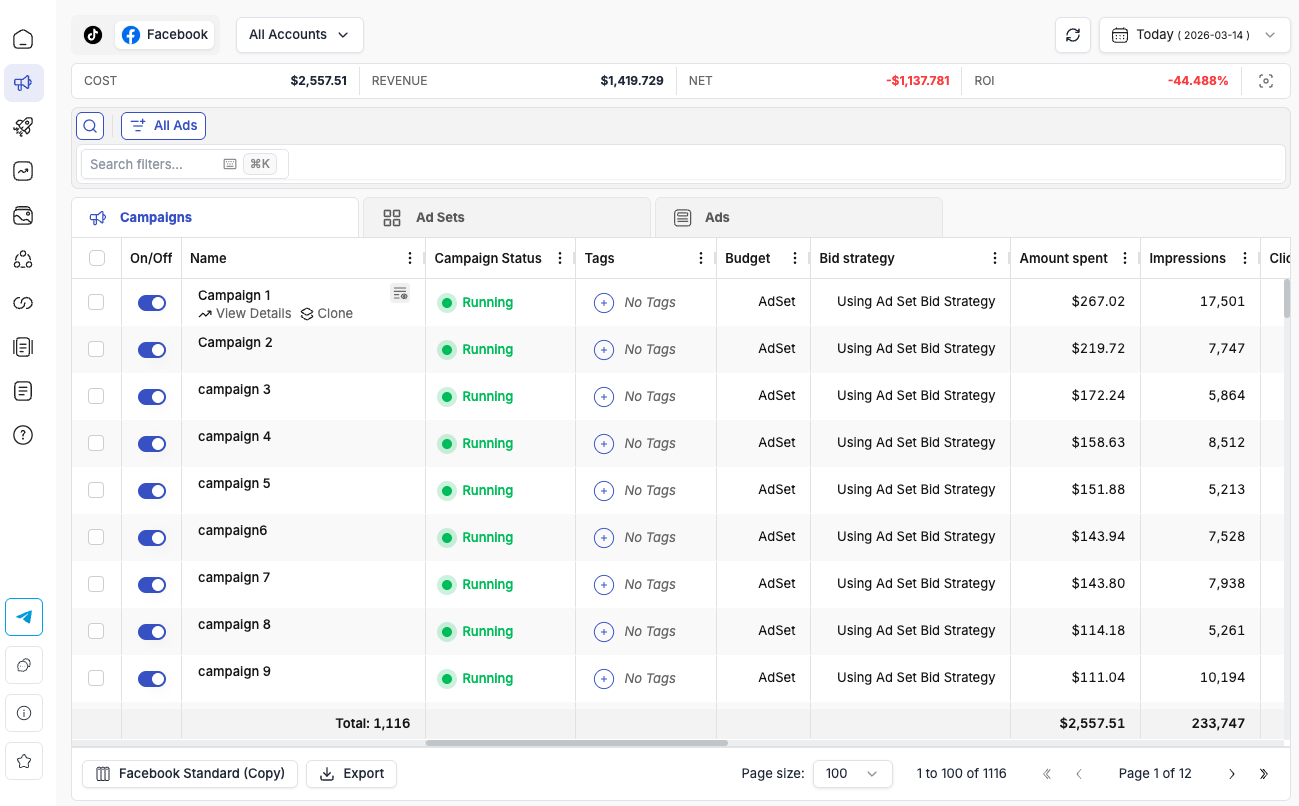Image resolution: width=1299 pixels, height=806 pixels.
Task: Click the refresh data icon
Action: pyautogui.click(x=1073, y=35)
